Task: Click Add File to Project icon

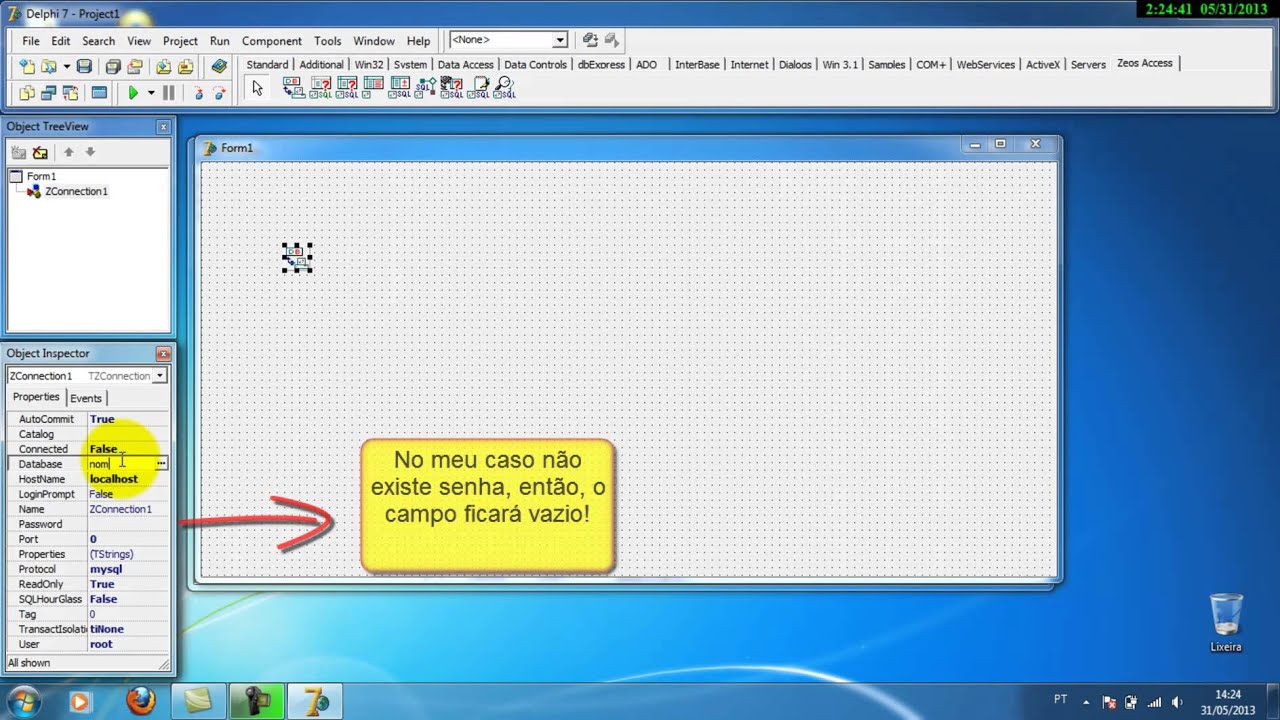Action: pyautogui.click(x=163, y=66)
